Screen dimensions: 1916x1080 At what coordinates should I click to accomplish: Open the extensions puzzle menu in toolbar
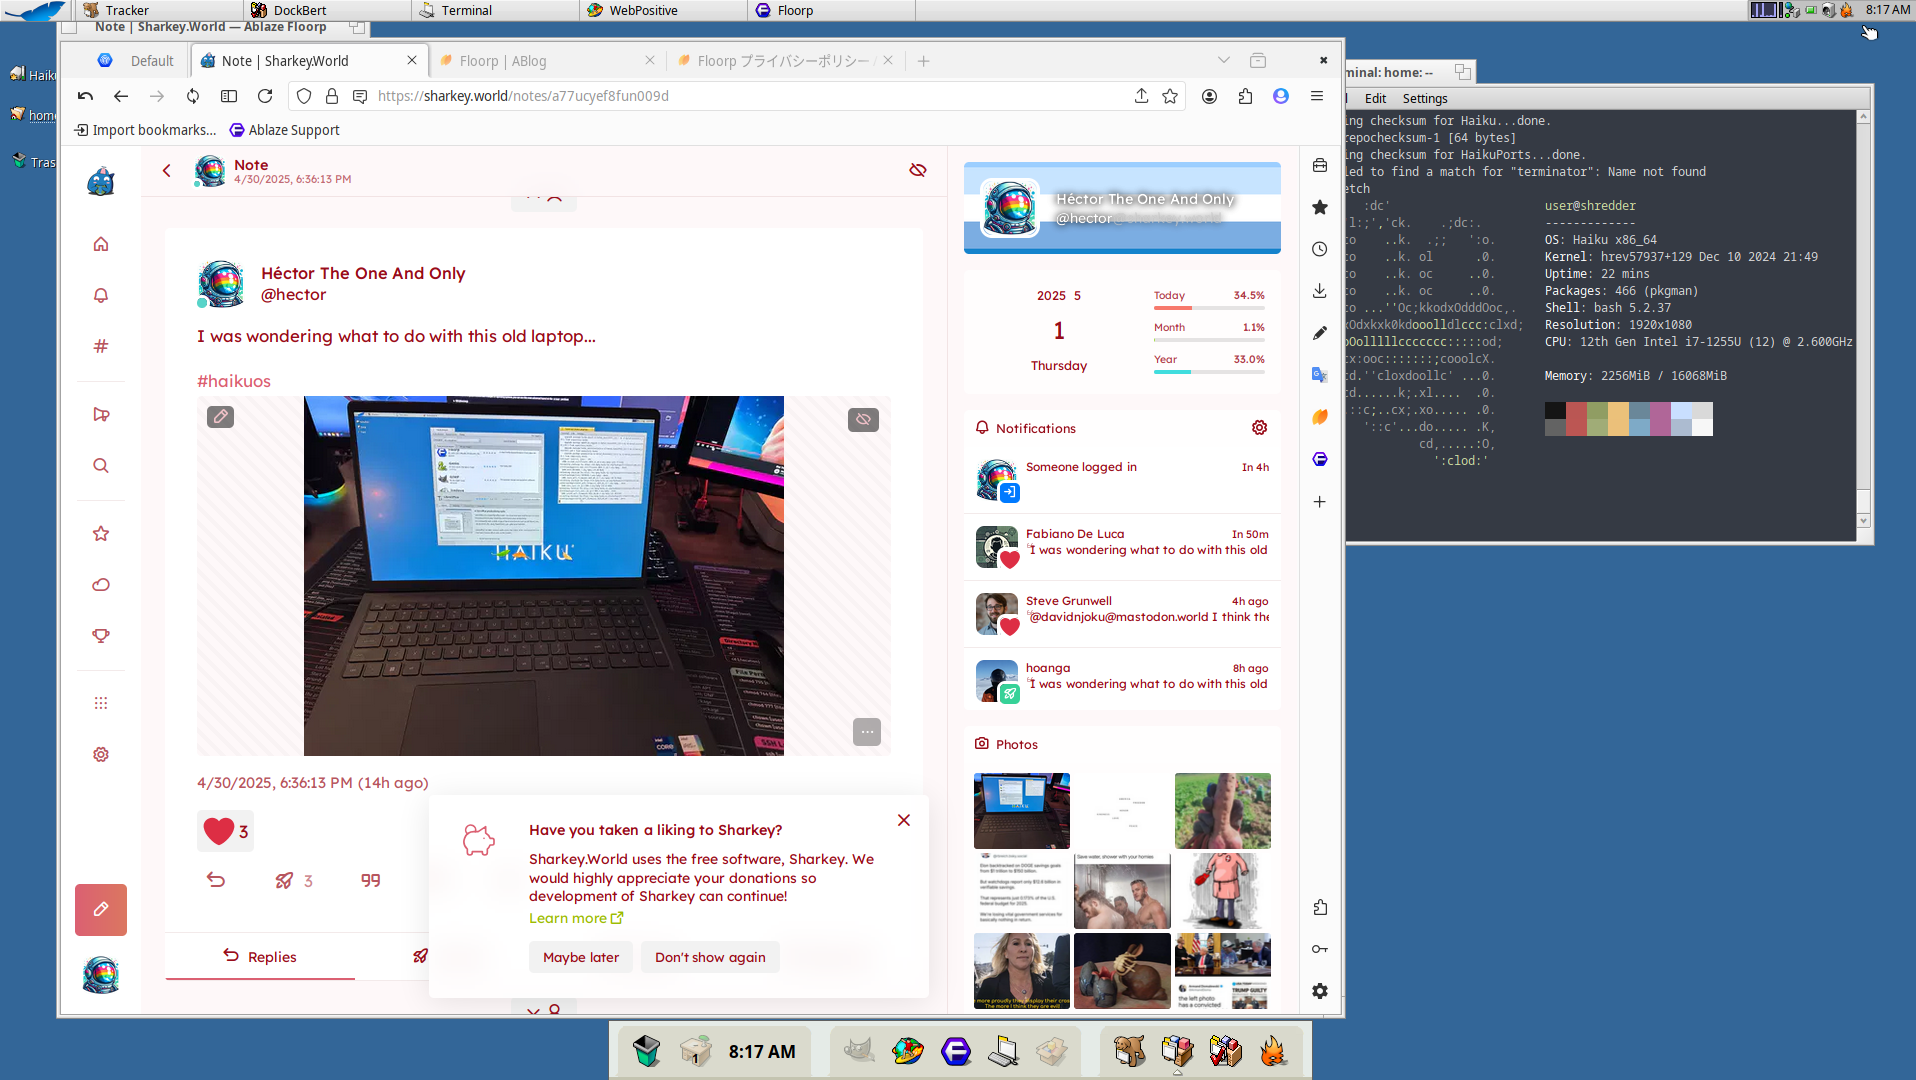coord(1245,96)
